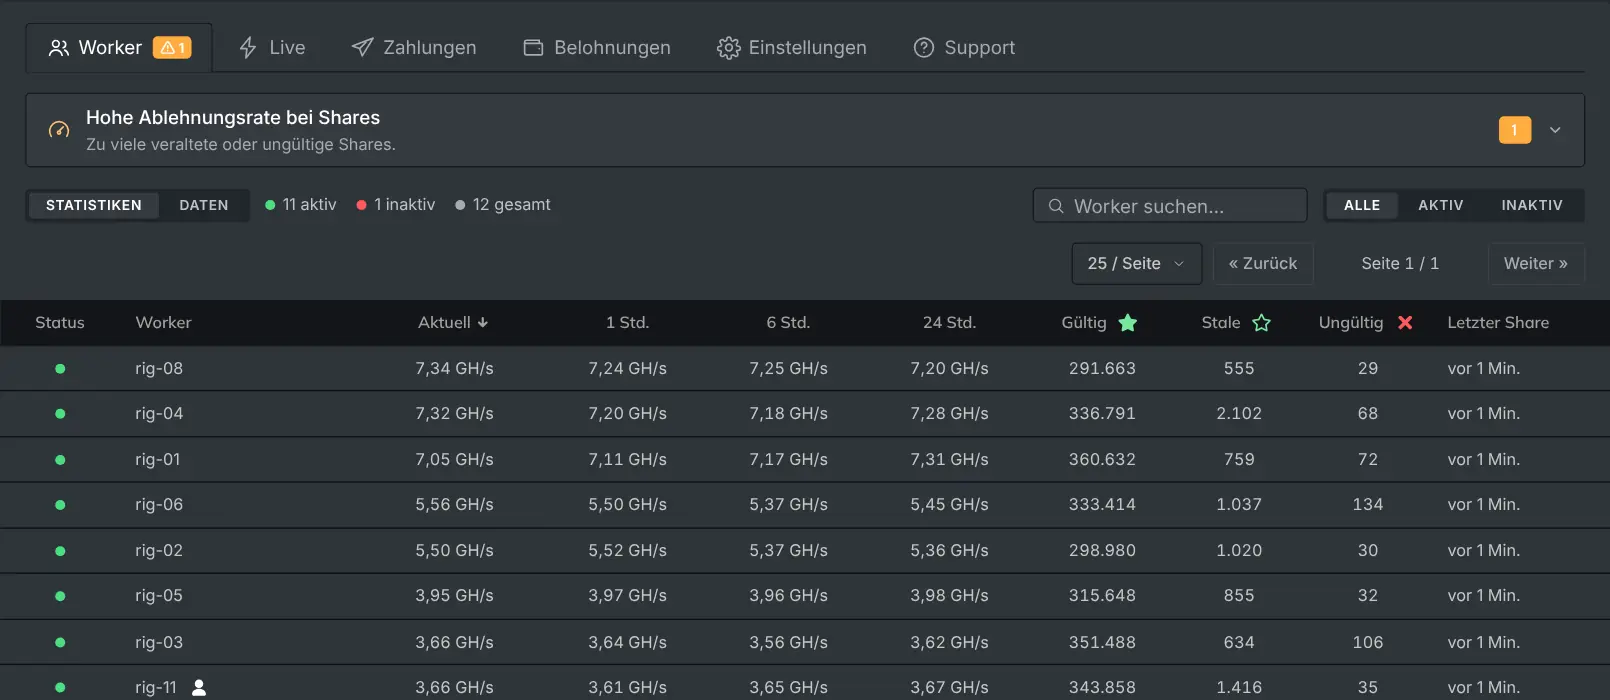Click the Weiter pagination button
This screenshot has height=700, width=1610.
click(1536, 264)
